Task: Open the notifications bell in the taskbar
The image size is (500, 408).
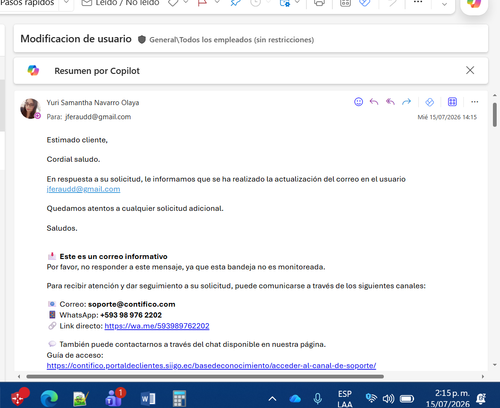Action: pos(481,398)
